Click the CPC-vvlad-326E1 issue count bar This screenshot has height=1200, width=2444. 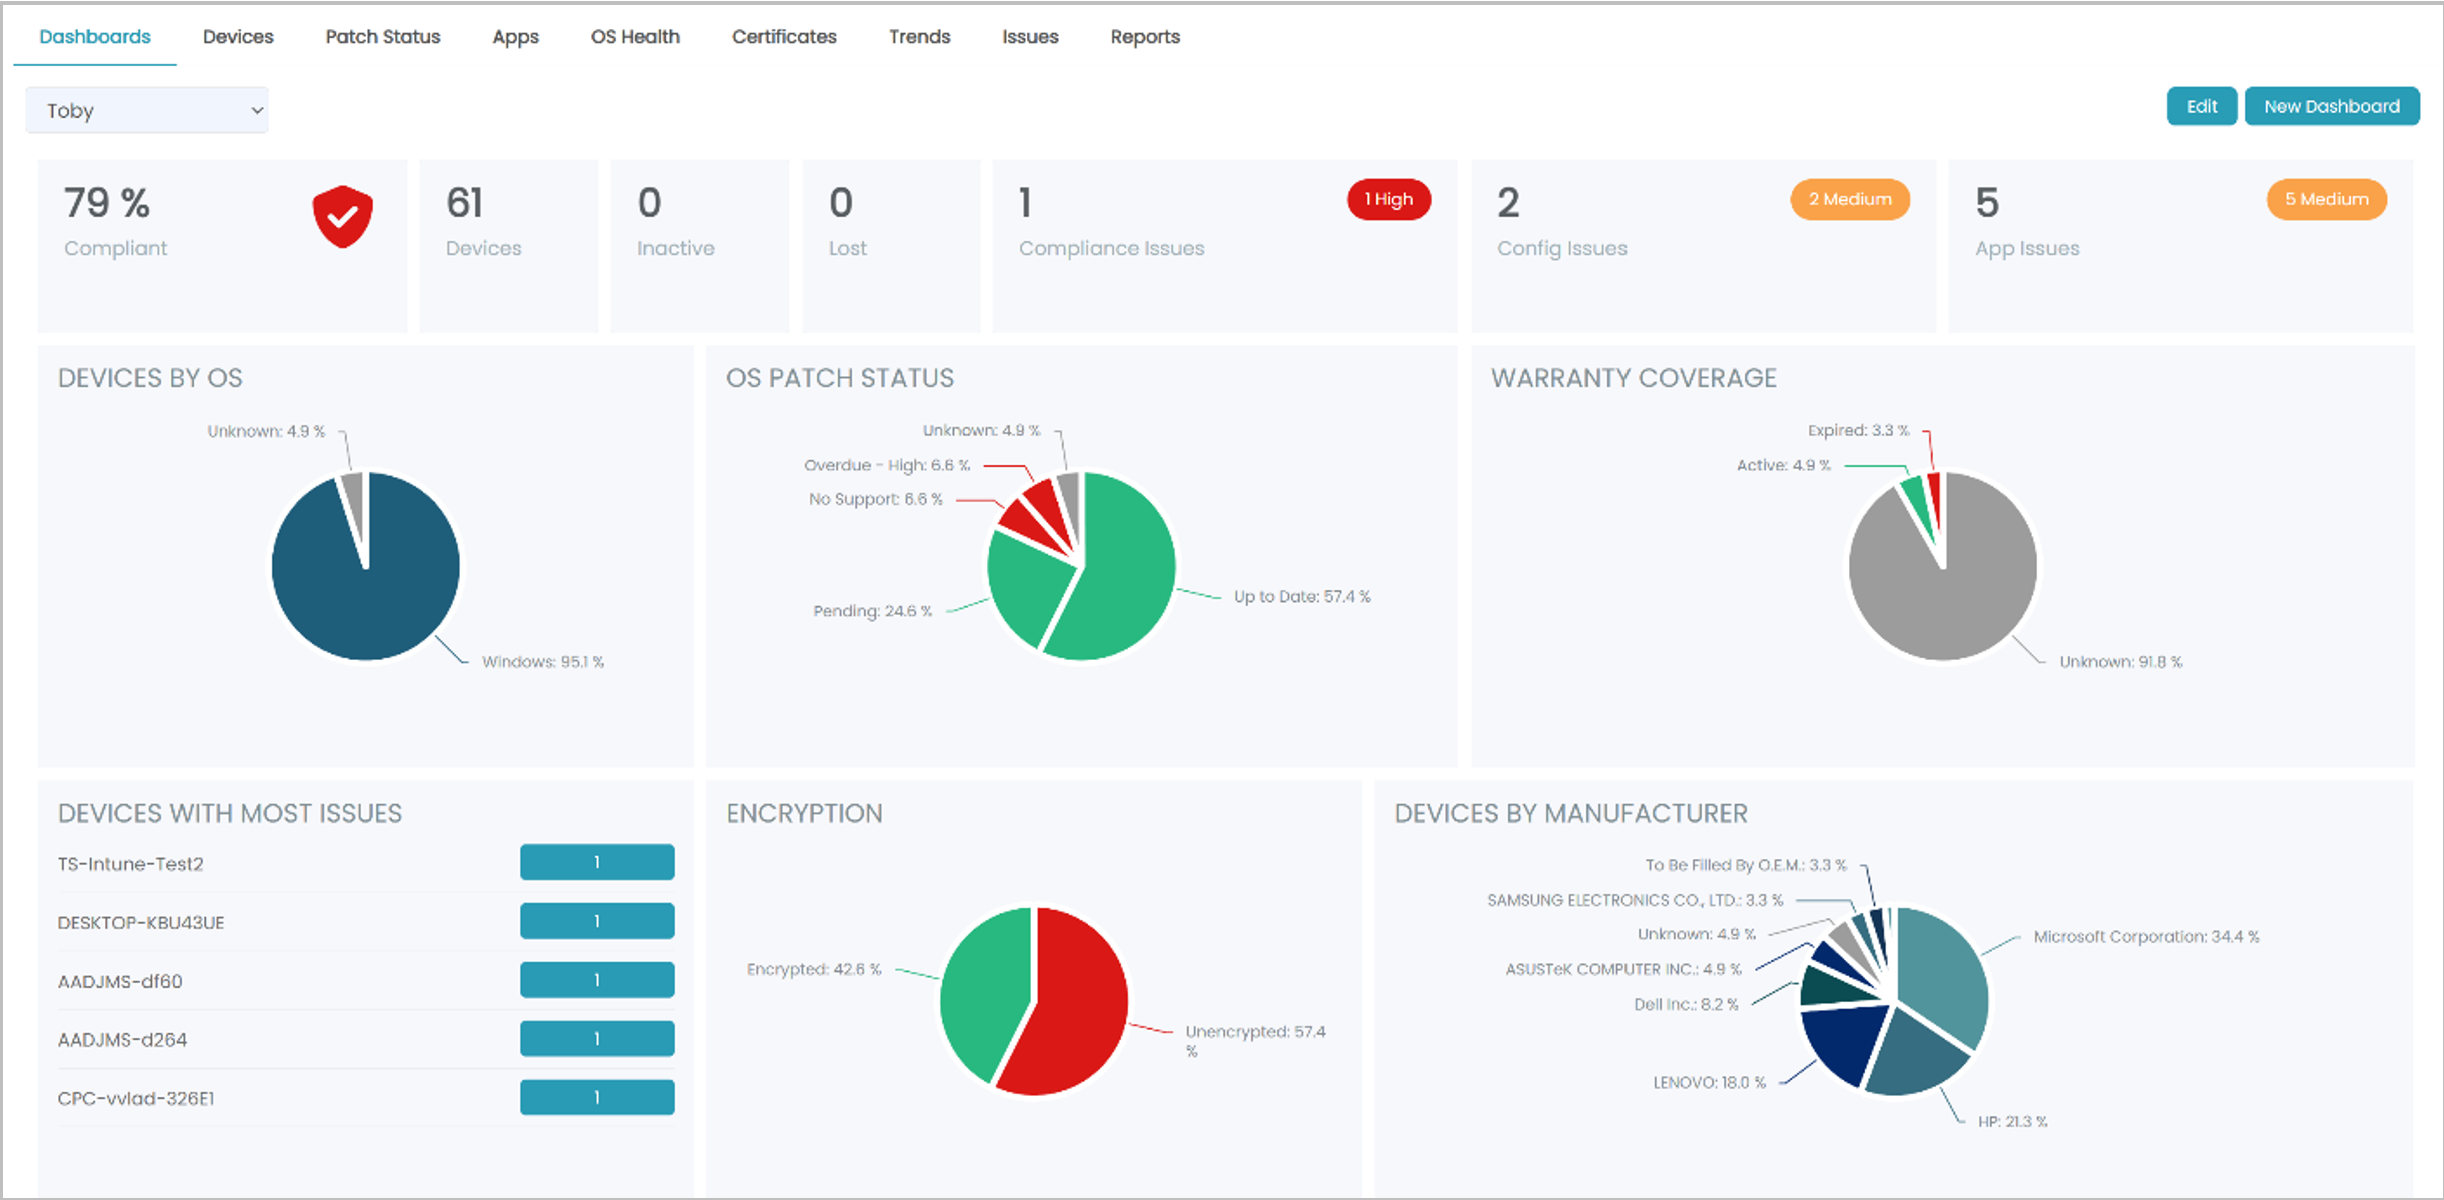pos(597,1097)
